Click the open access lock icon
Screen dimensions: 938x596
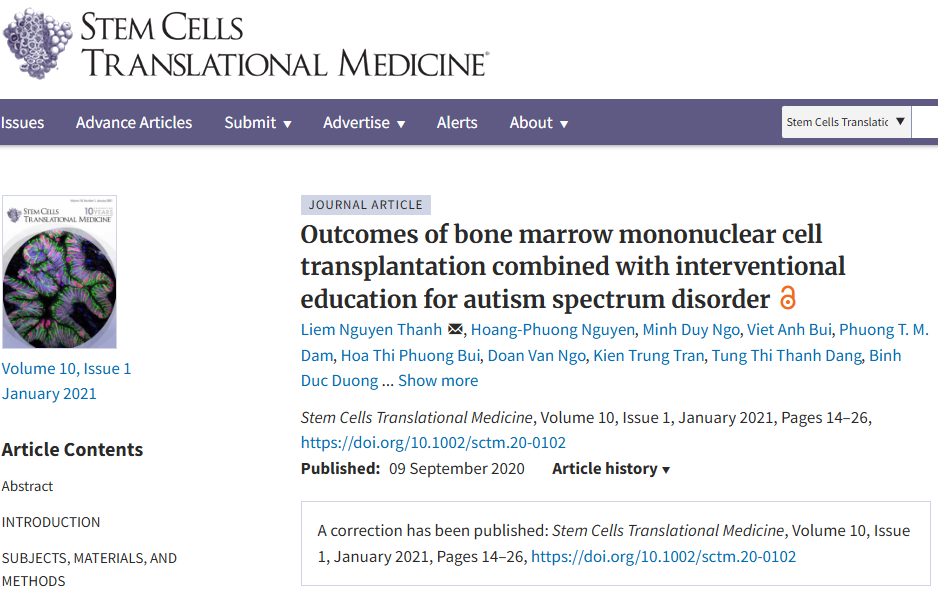pos(788,298)
